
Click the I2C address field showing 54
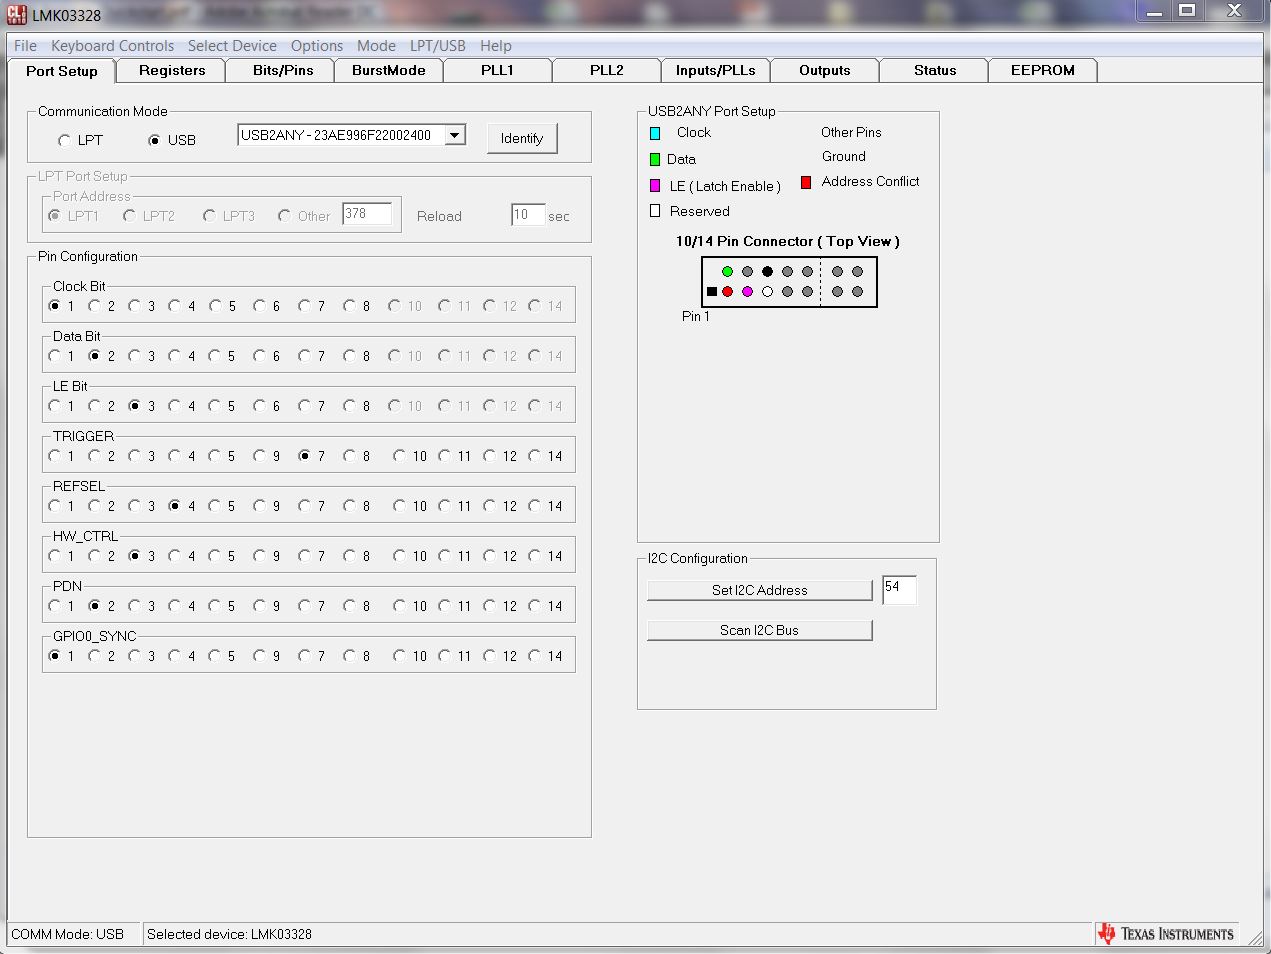pos(899,589)
